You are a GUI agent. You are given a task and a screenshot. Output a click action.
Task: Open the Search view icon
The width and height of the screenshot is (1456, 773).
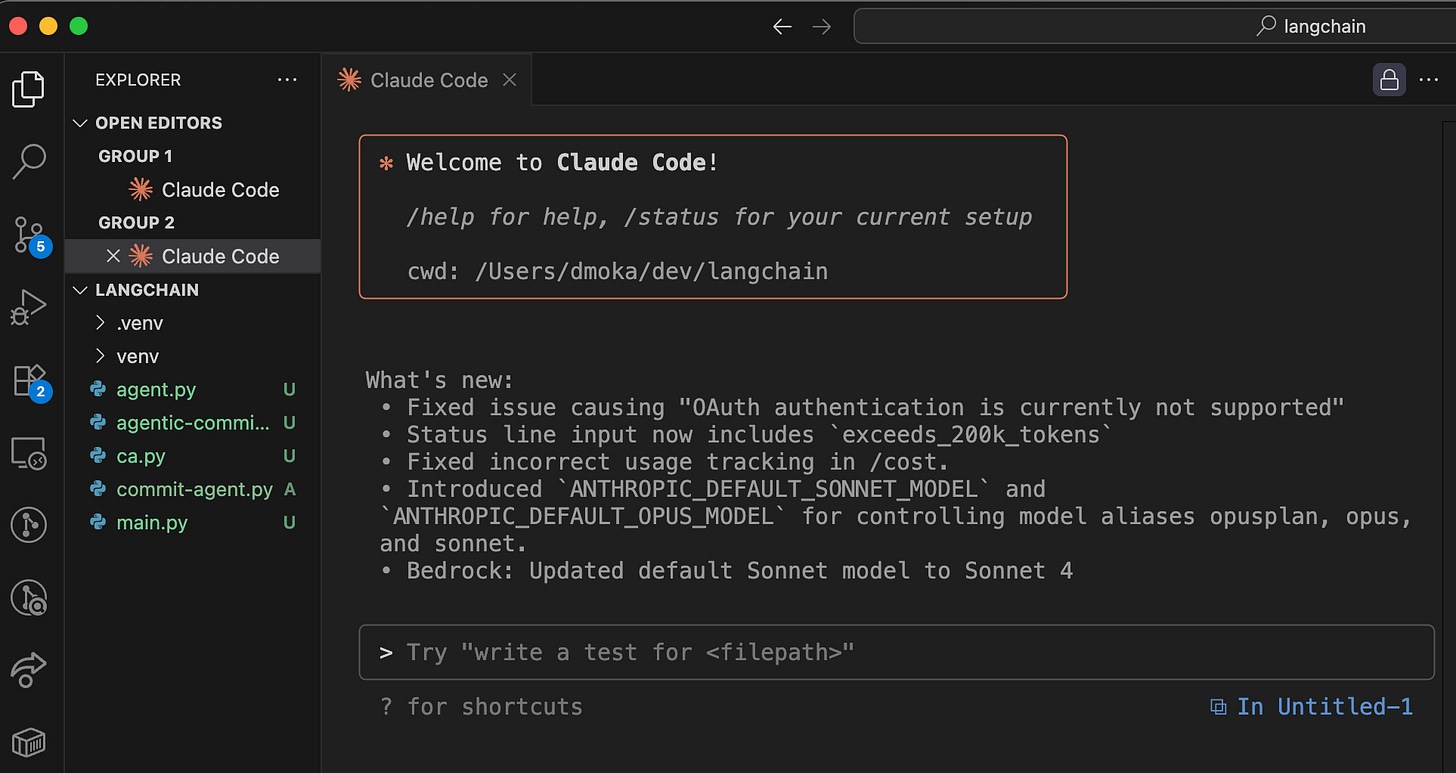tap(28, 161)
